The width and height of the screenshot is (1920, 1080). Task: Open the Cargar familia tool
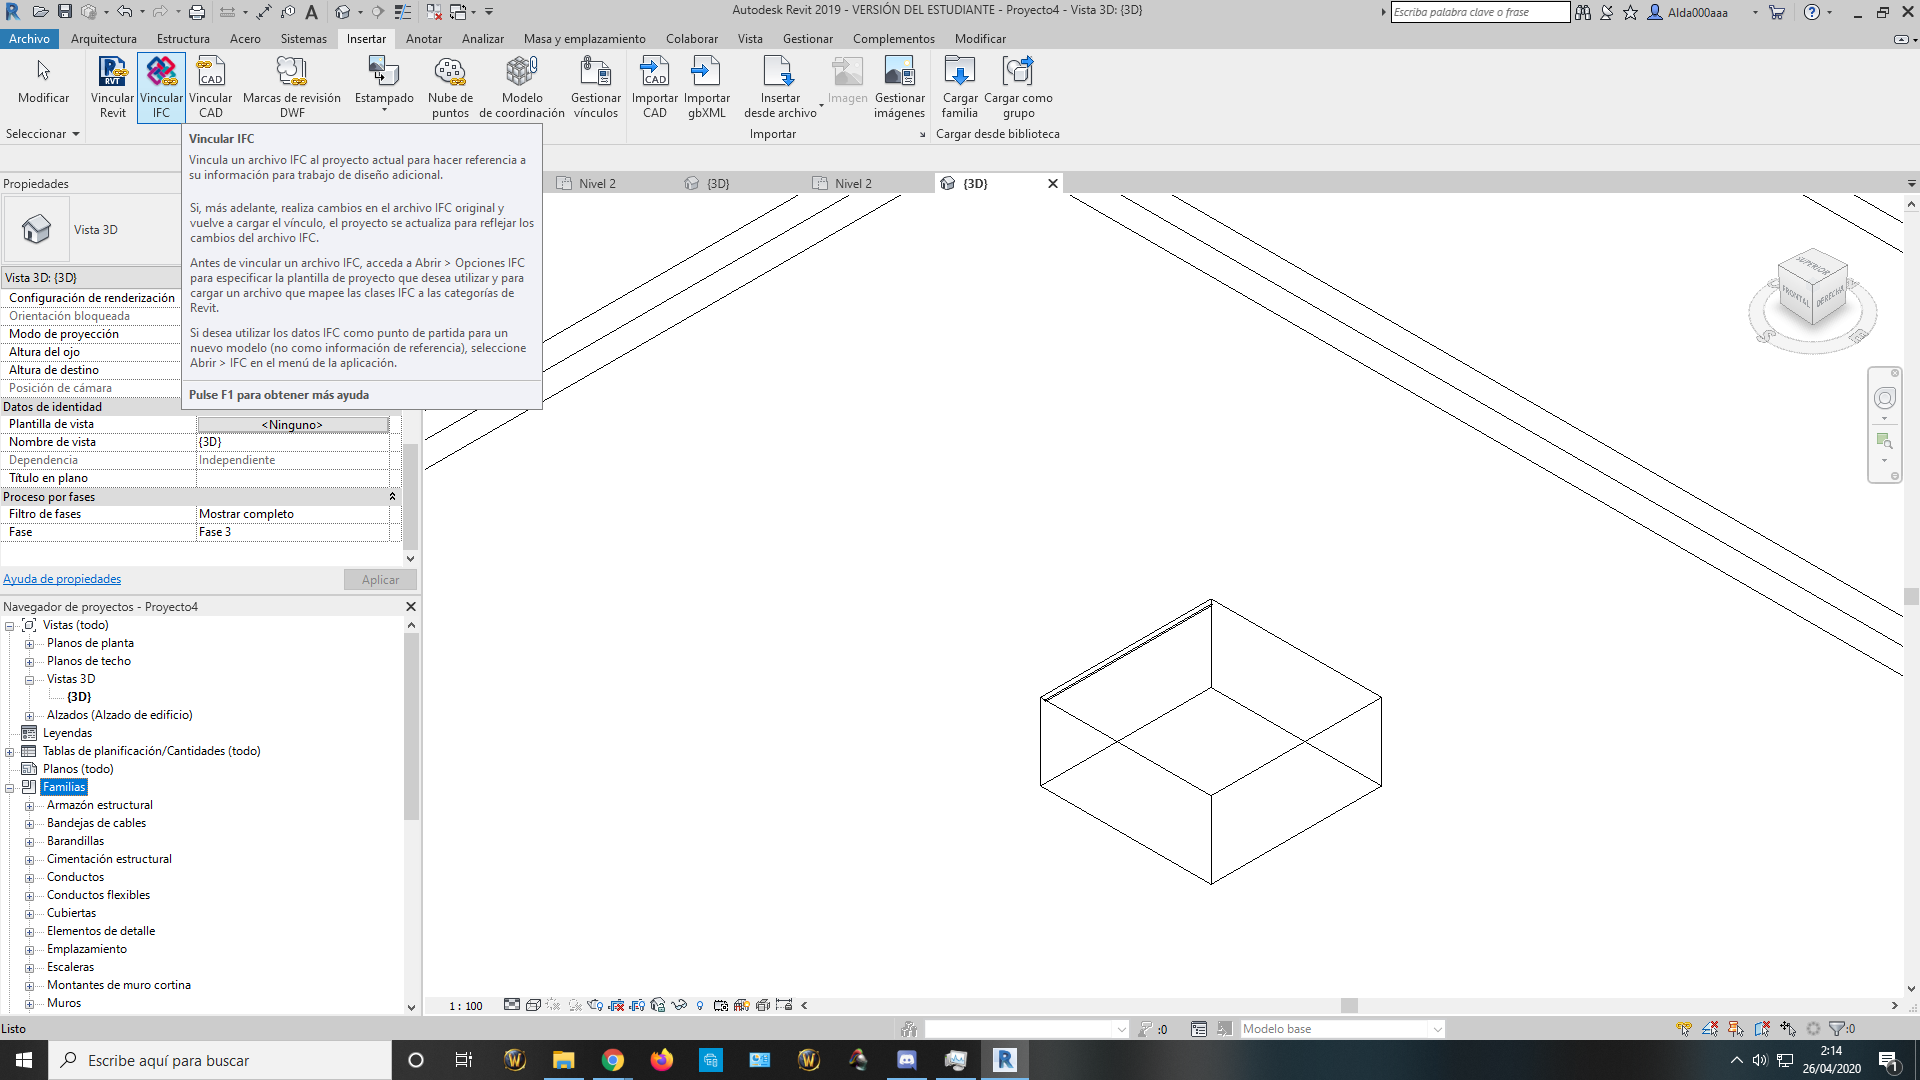[x=960, y=85]
